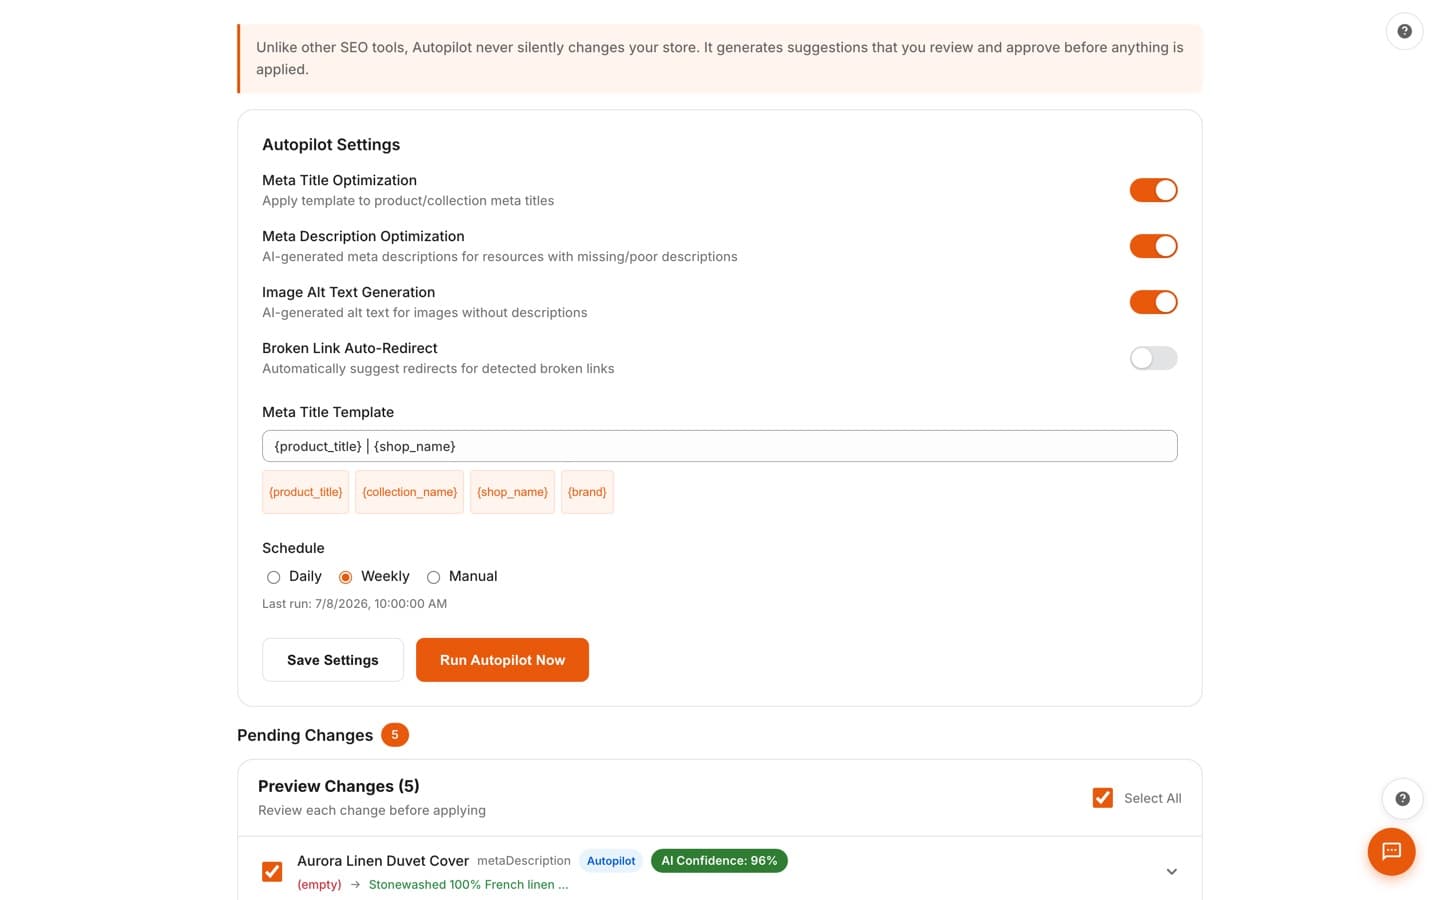Insert the {product_title} variable chip
The image size is (1440, 900).
(x=305, y=492)
